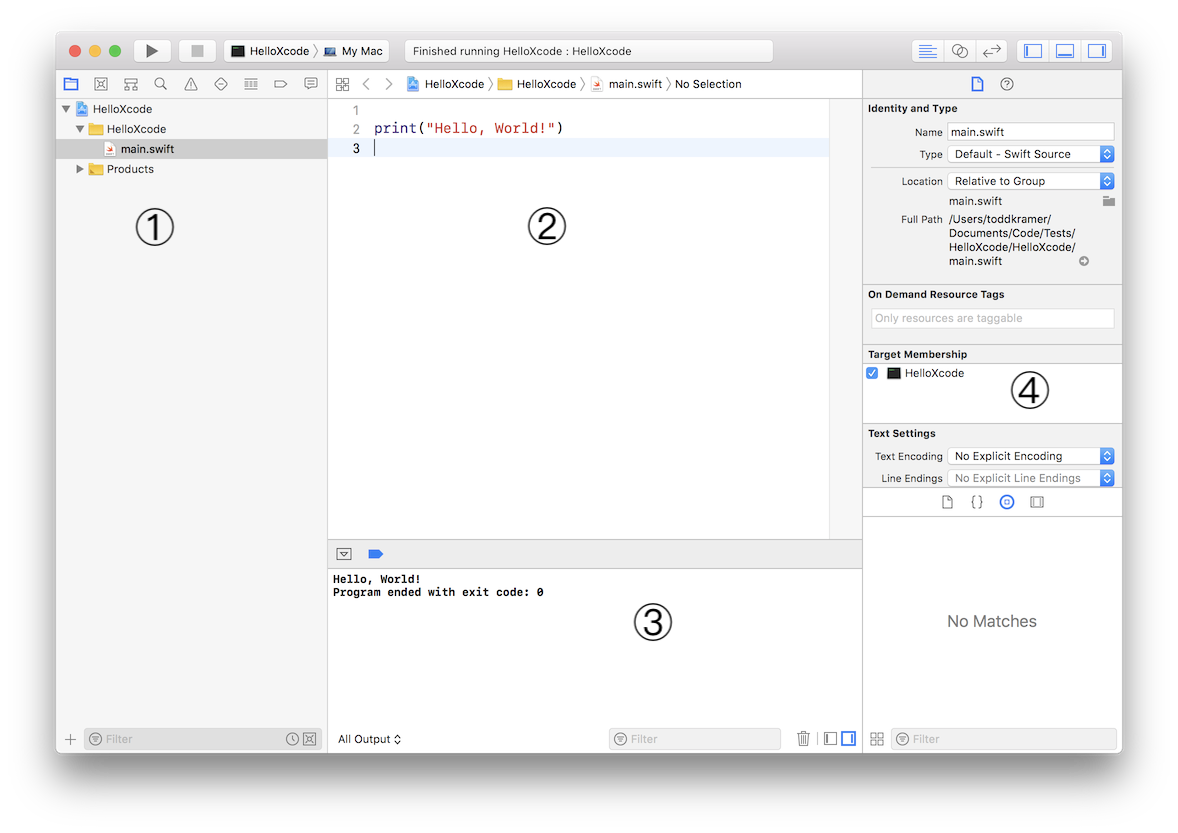Open the Report navigator

(311, 84)
